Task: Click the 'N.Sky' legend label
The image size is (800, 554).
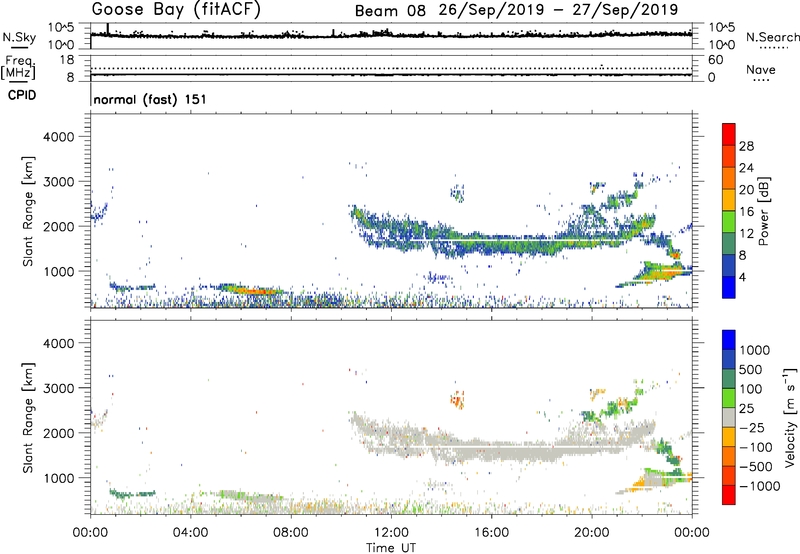Action: click(19, 38)
